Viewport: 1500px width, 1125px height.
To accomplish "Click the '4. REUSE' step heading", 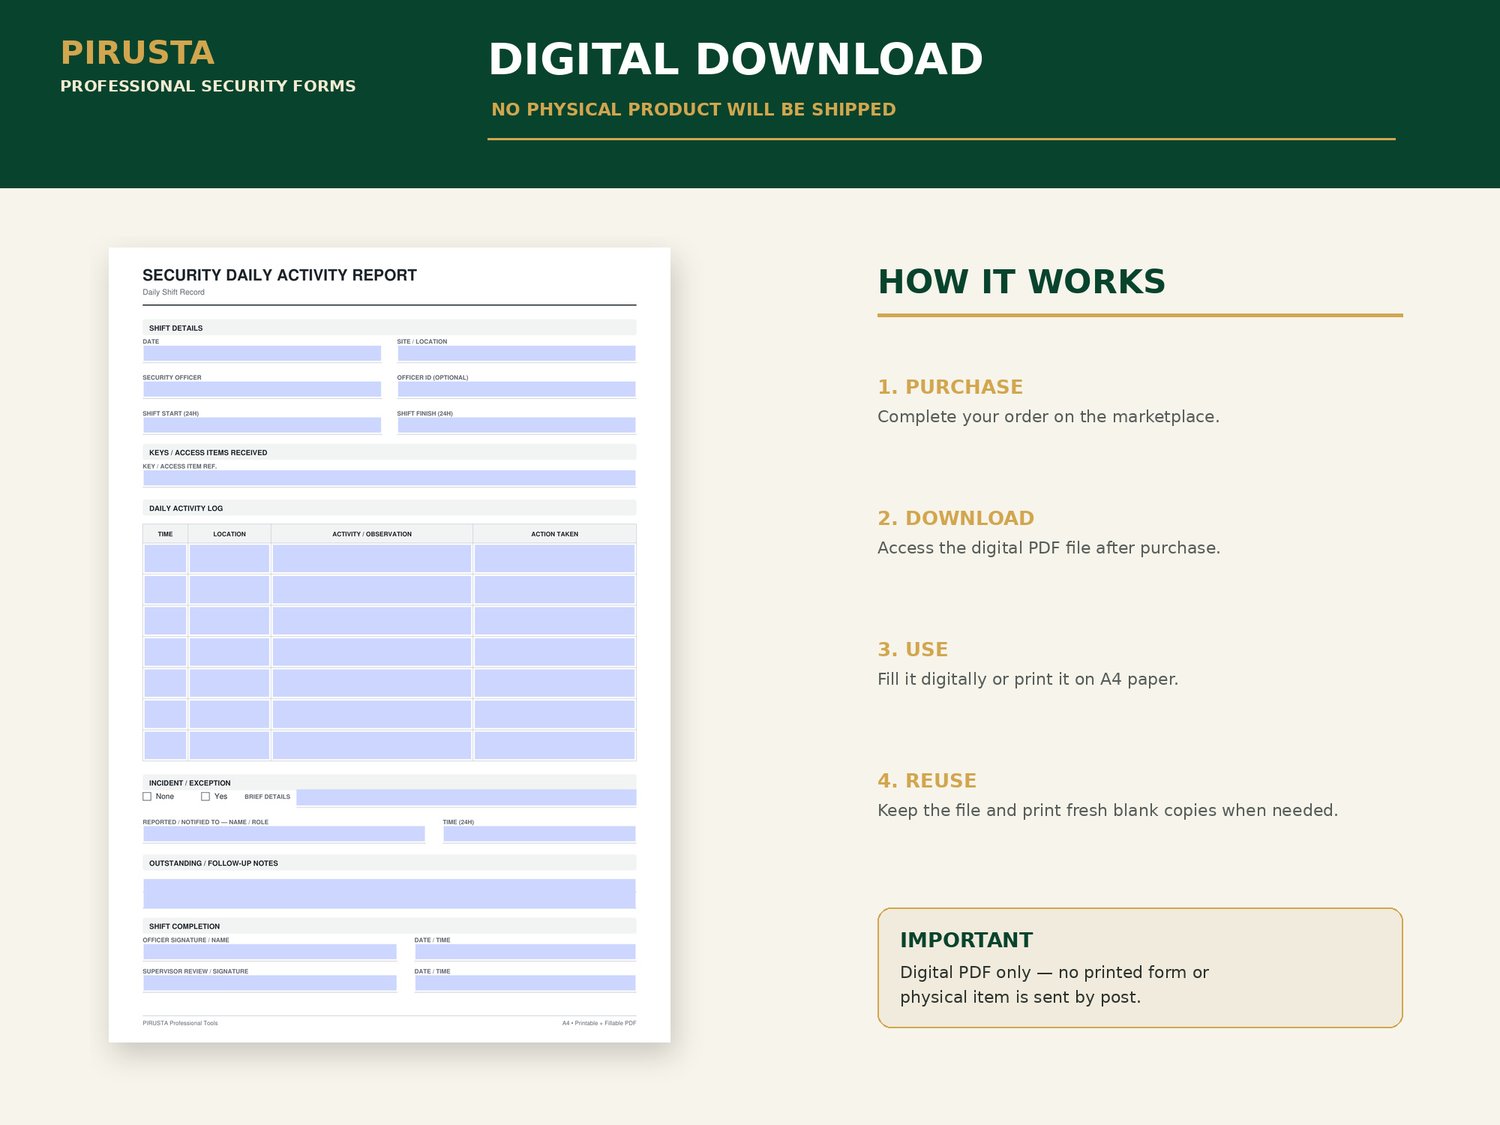I will [x=927, y=781].
